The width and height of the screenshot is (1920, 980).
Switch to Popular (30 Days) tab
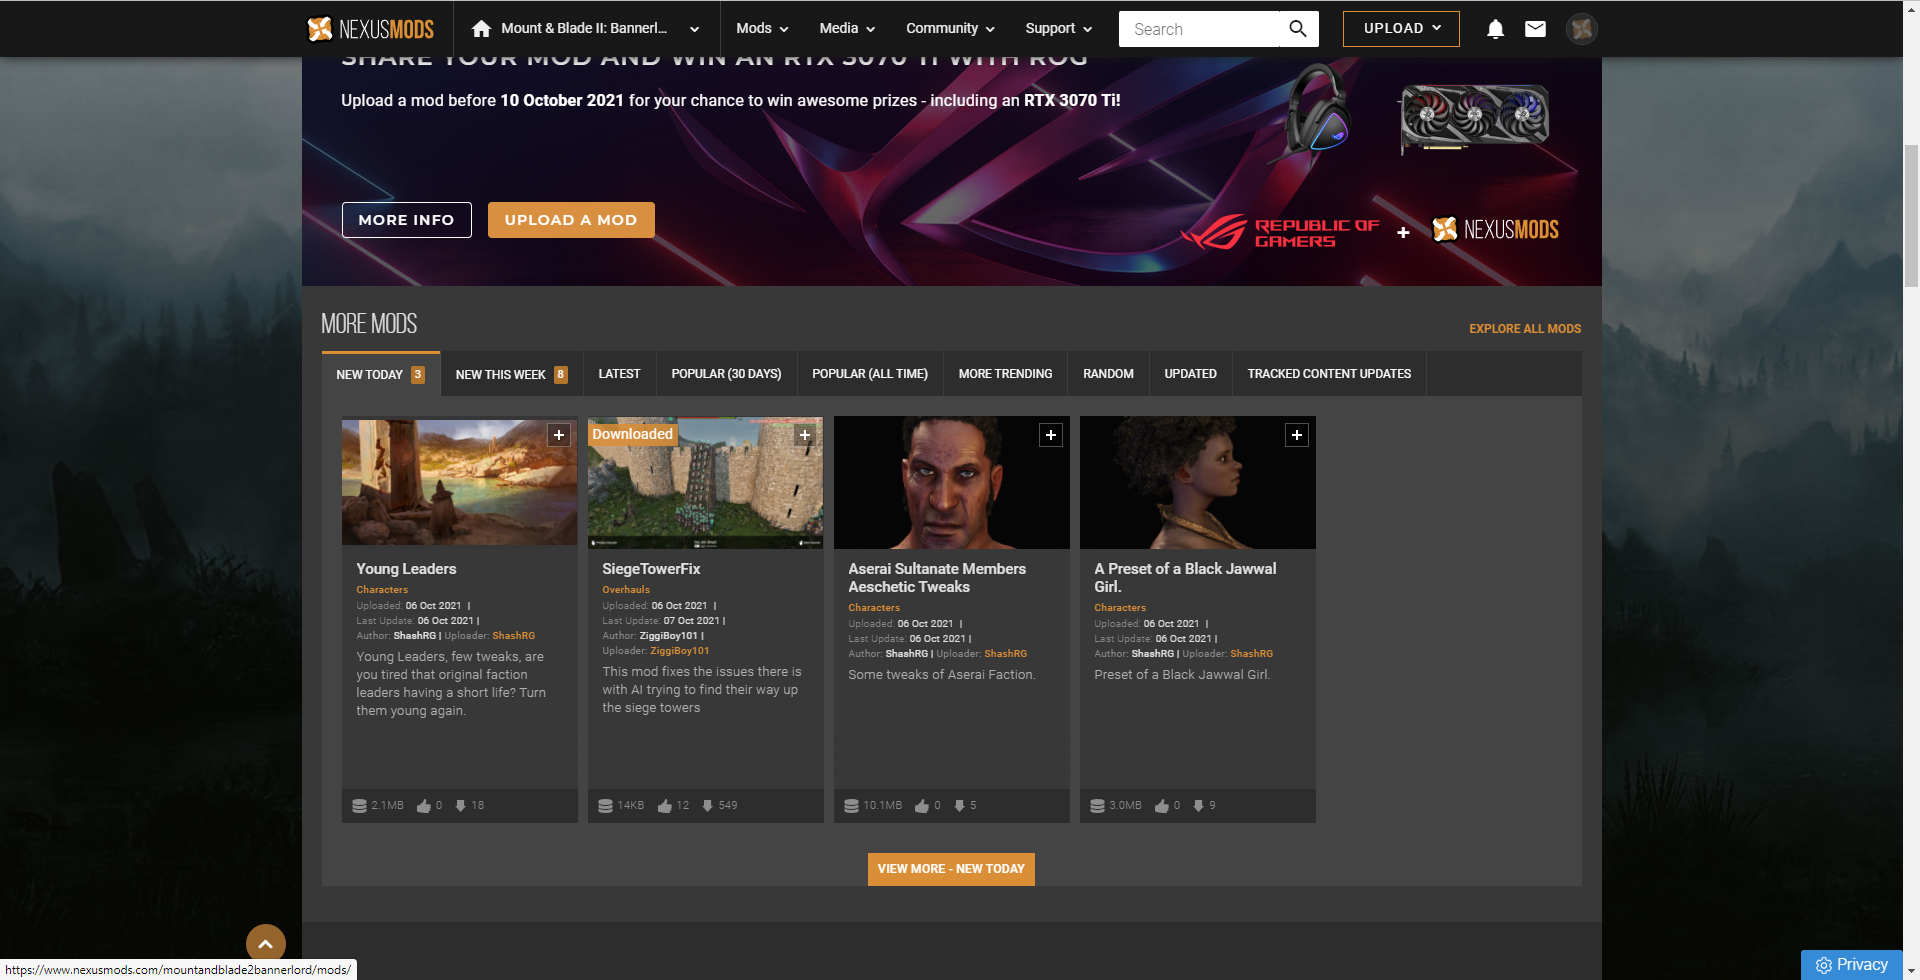pyautogui.click(x=726, y=374)
